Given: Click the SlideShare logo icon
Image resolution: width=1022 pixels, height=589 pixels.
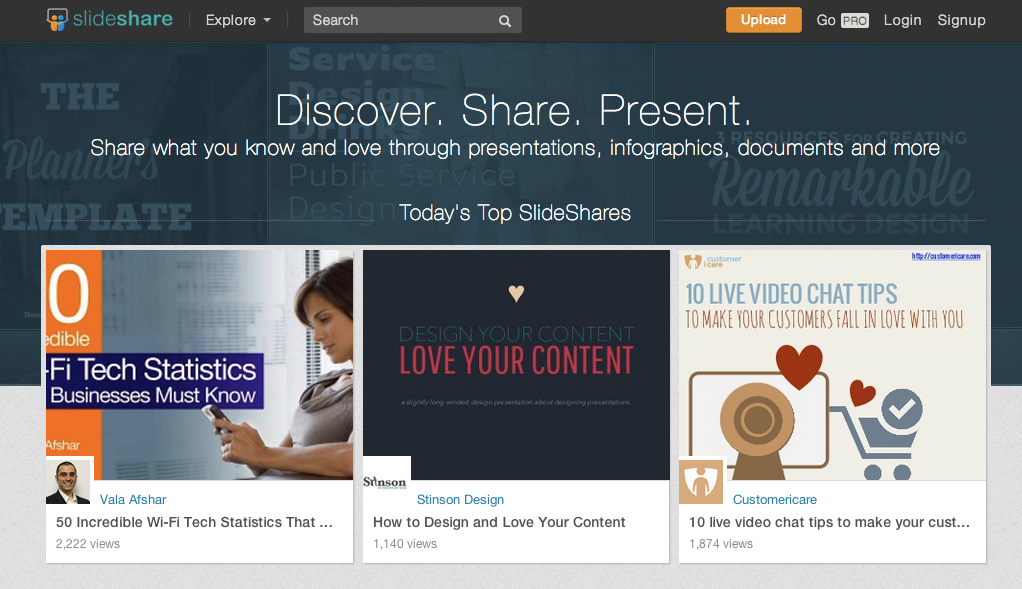Looking at the screenshot, I should coord(57,20).
